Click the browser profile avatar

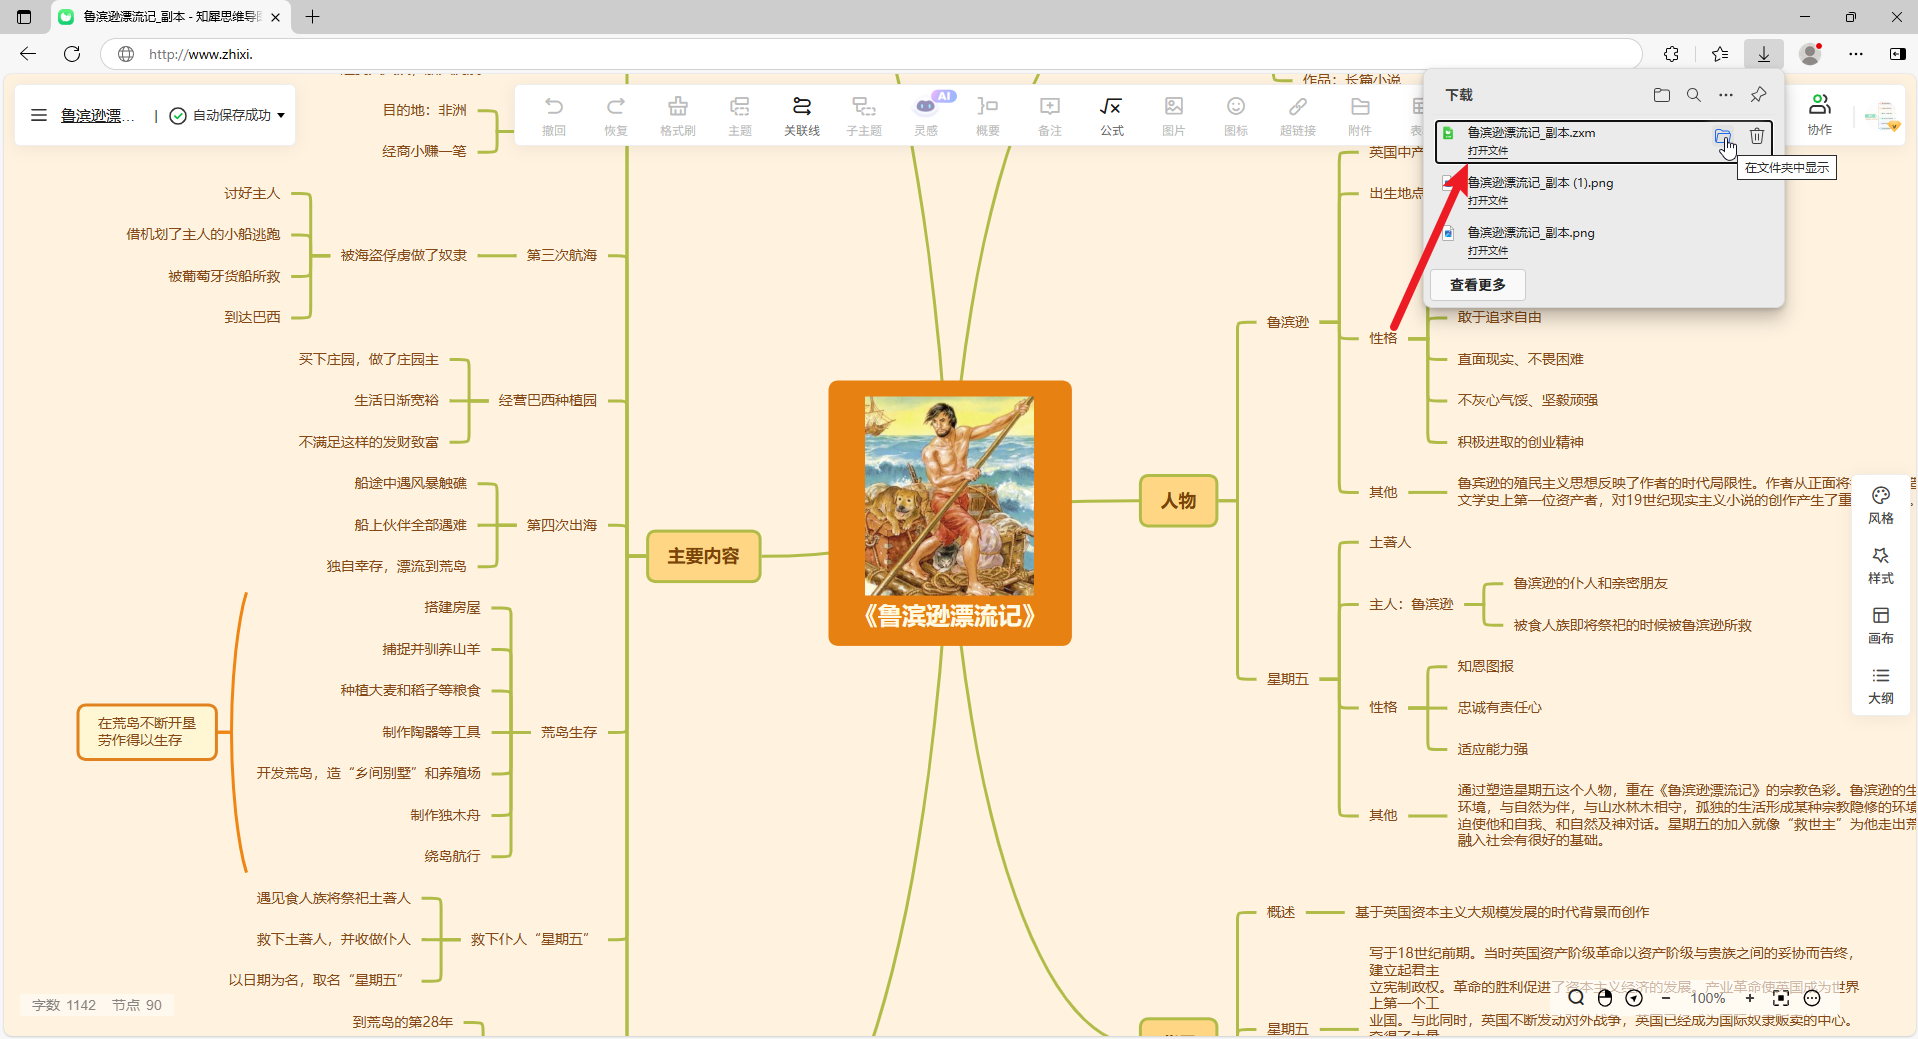pos(1810,54)
